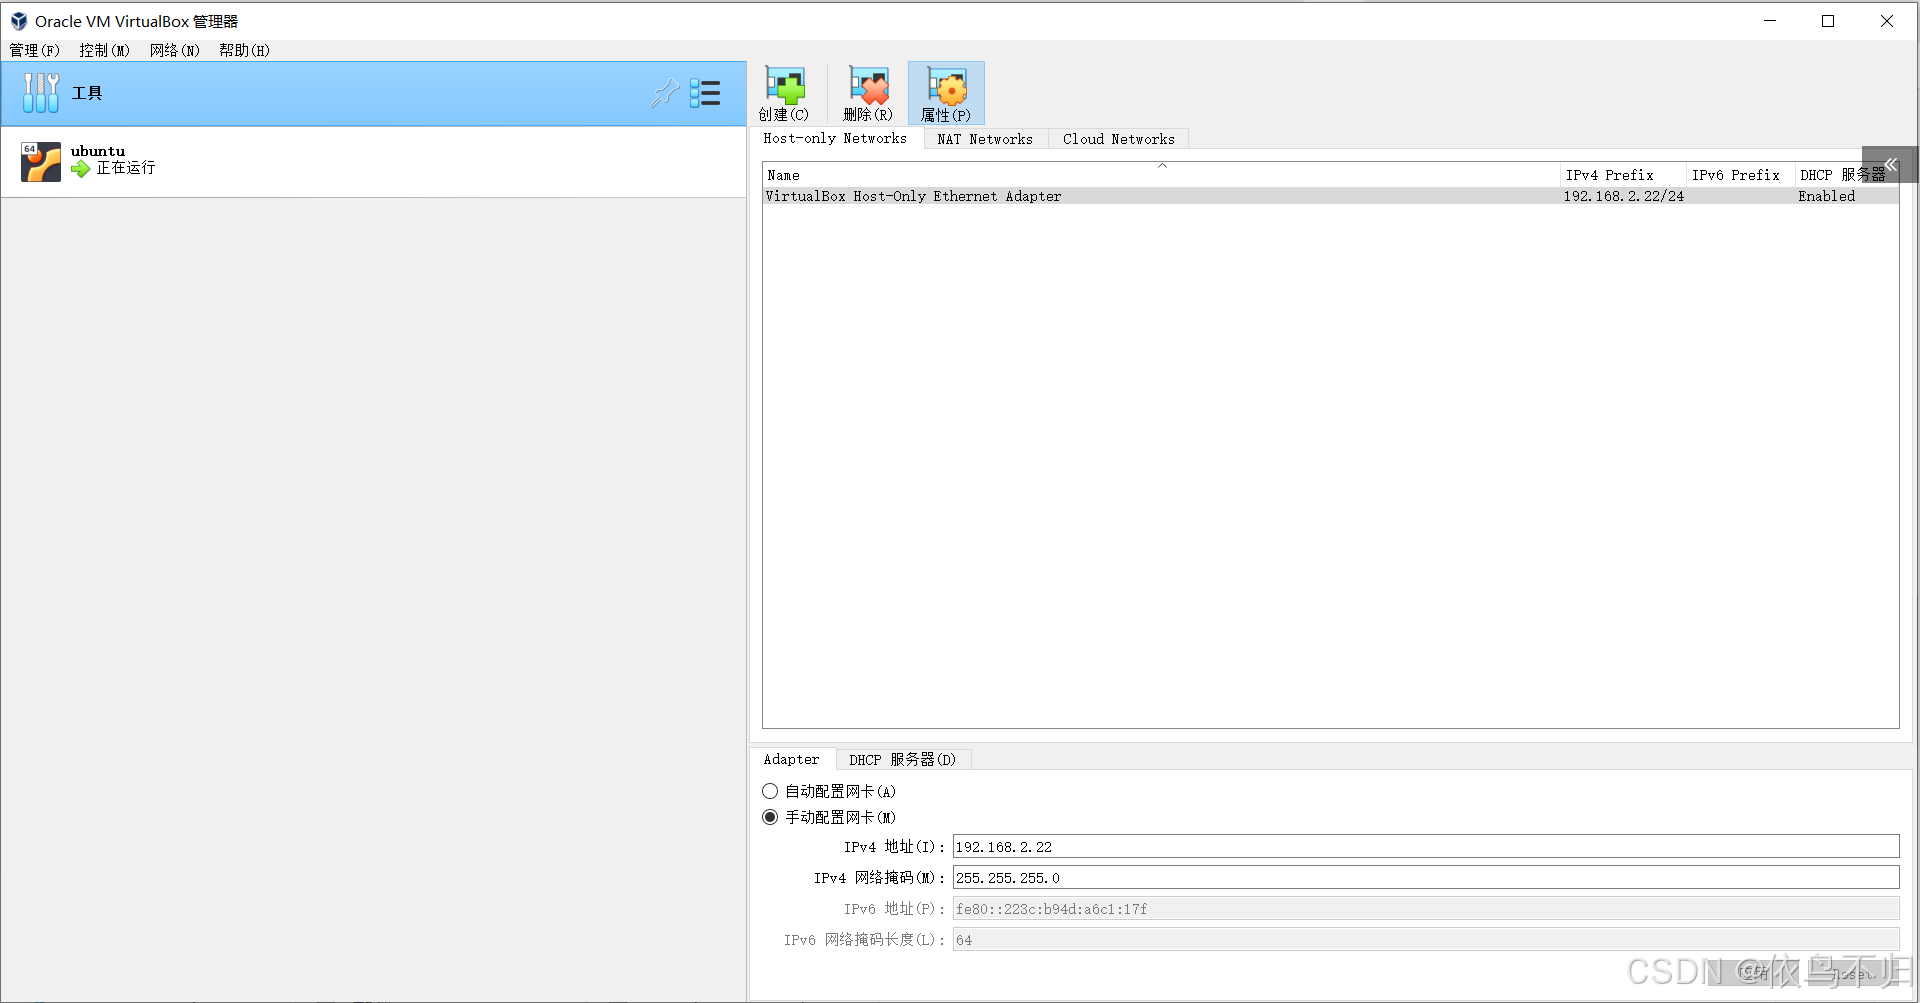Close the VirtualBox Manager window
1920x1003 pixels.
coord(1887,21)
